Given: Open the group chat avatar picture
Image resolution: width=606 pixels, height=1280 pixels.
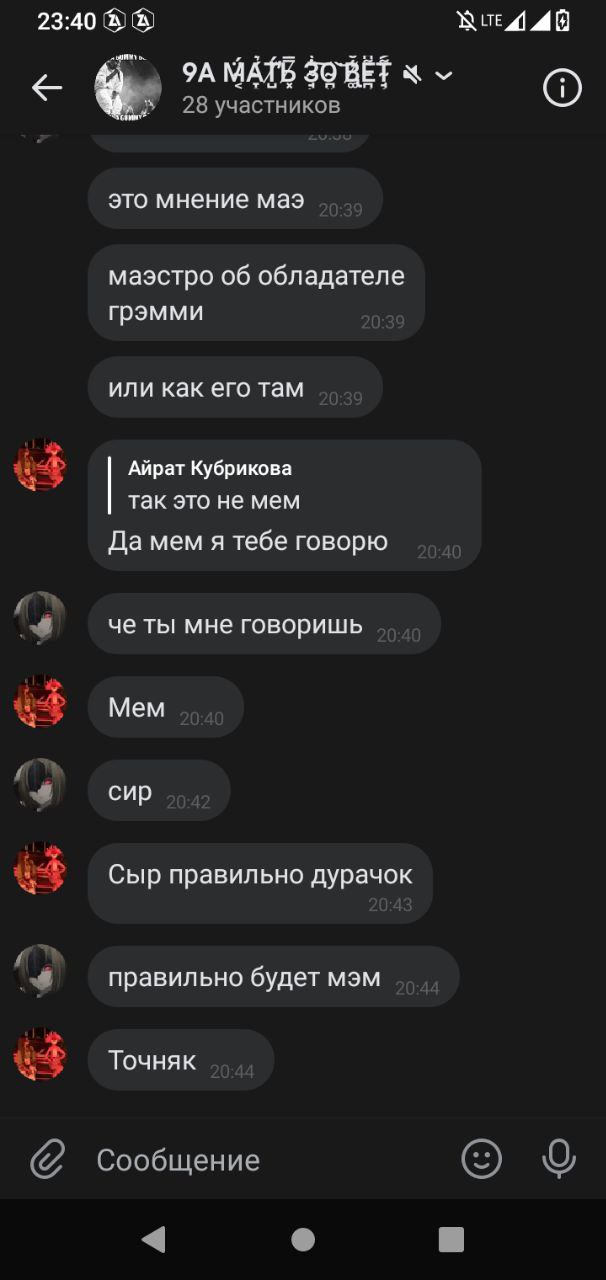Looking at the screenshot, I should 128,88.
